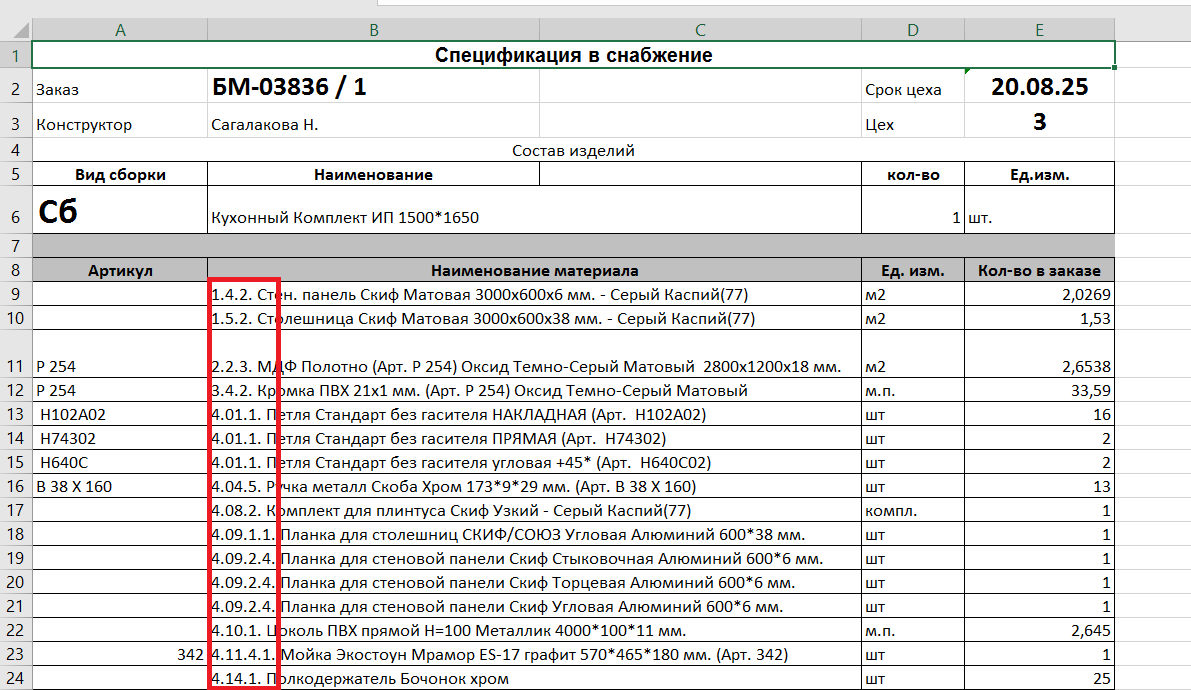This screenshot has height=690, width=1191.
Task: Select 'Наименование материала' header cell
Action: pyautogui.click(x=534, y=271)
